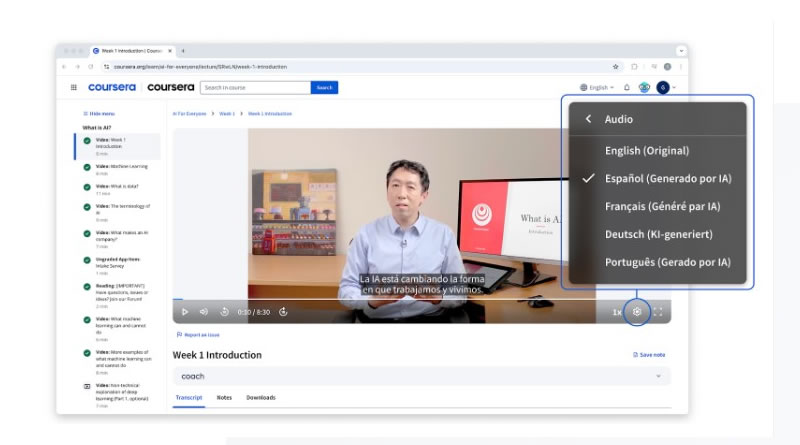Click the black Coursera partner logo
Screen dimensions: 800x445
click(170, 87)
